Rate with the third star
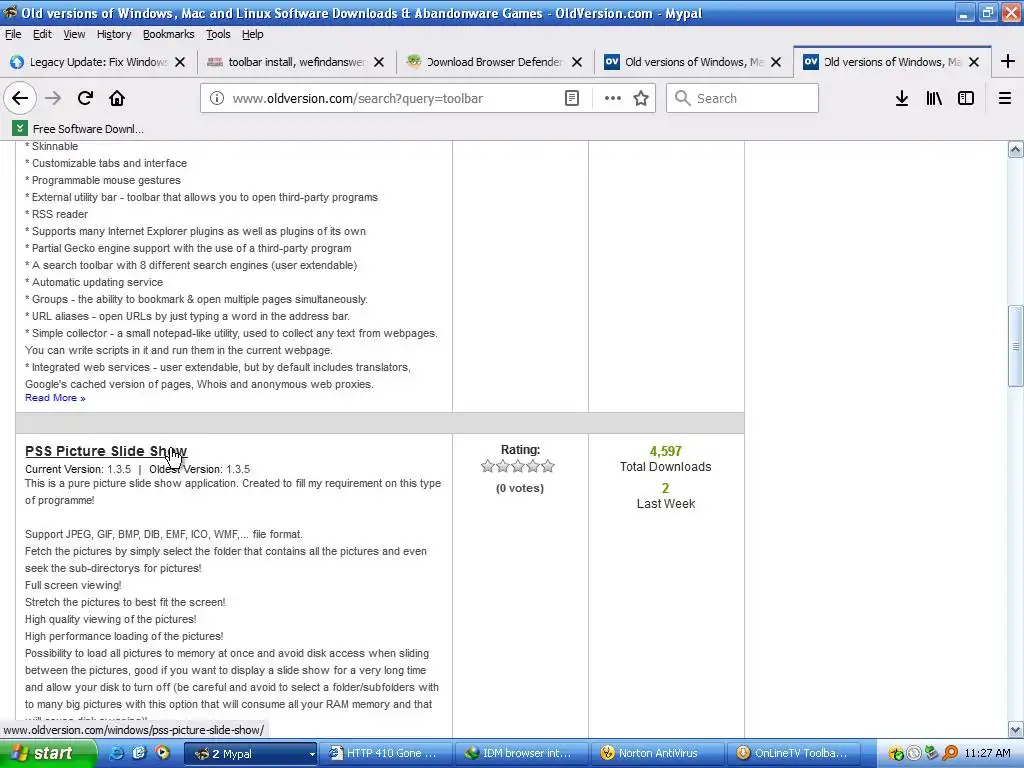This screenshot has height=768, width=1024. [518, 466]
